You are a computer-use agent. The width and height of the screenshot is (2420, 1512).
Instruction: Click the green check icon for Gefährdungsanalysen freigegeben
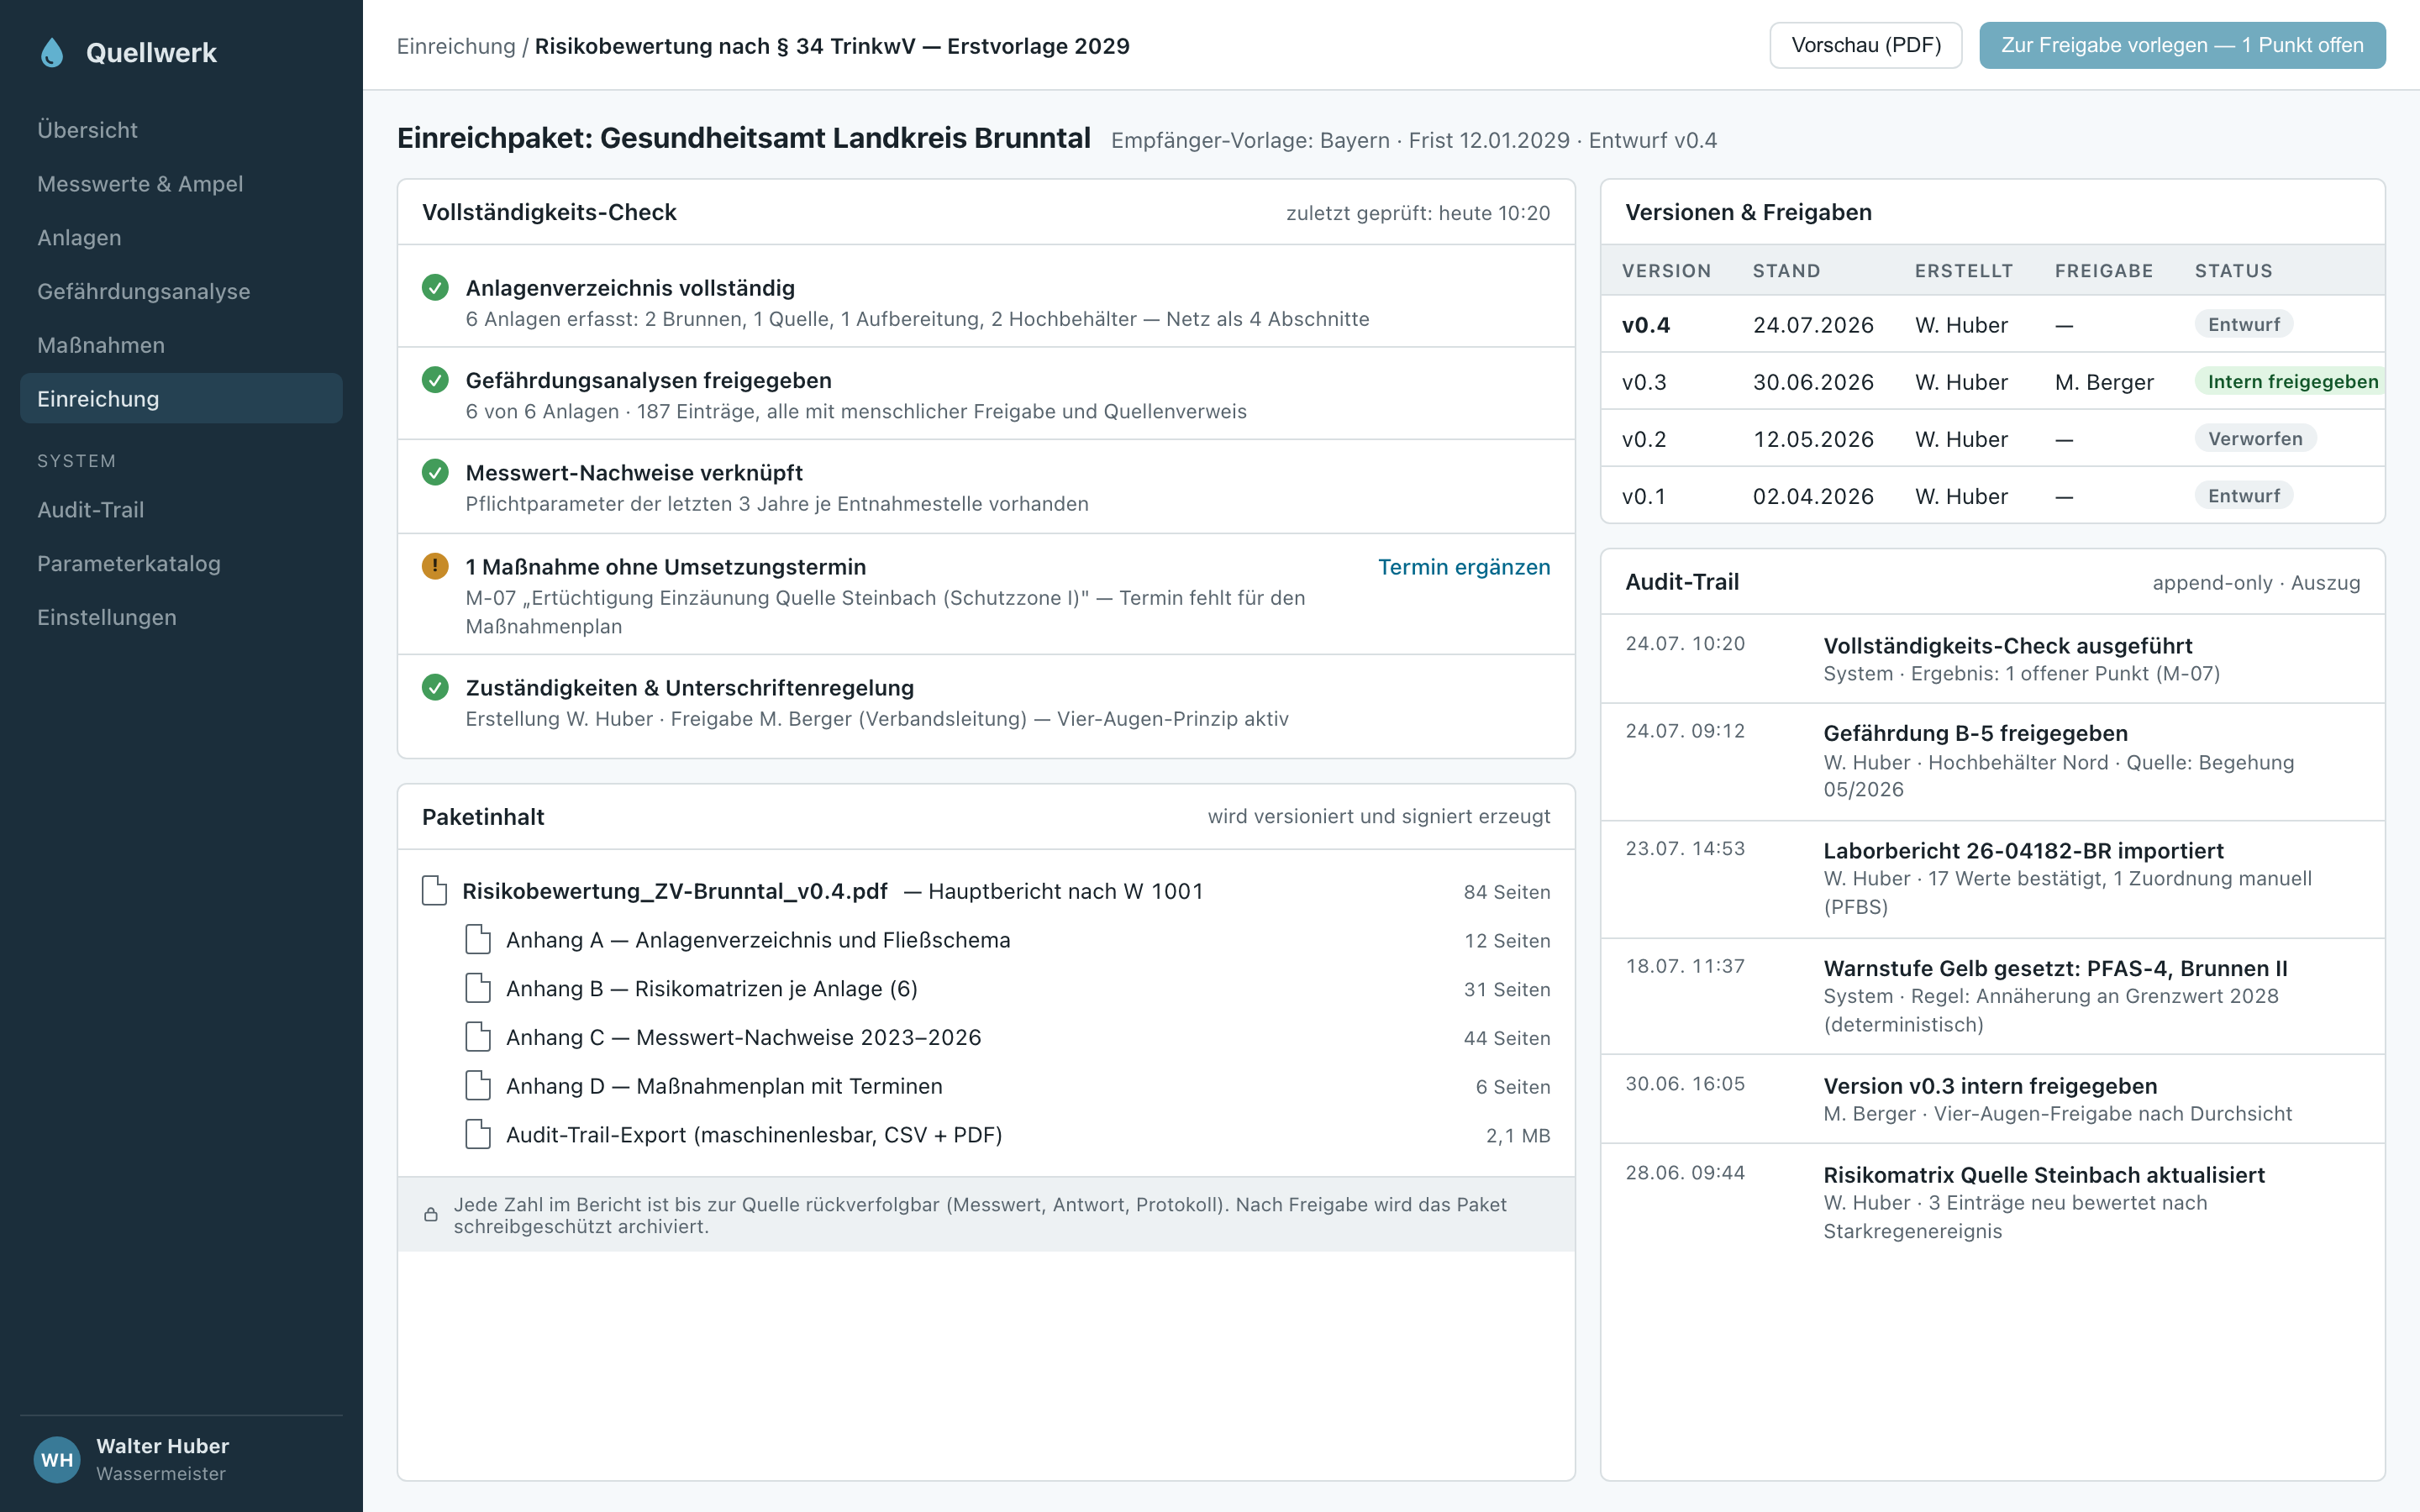pos(435,380)
